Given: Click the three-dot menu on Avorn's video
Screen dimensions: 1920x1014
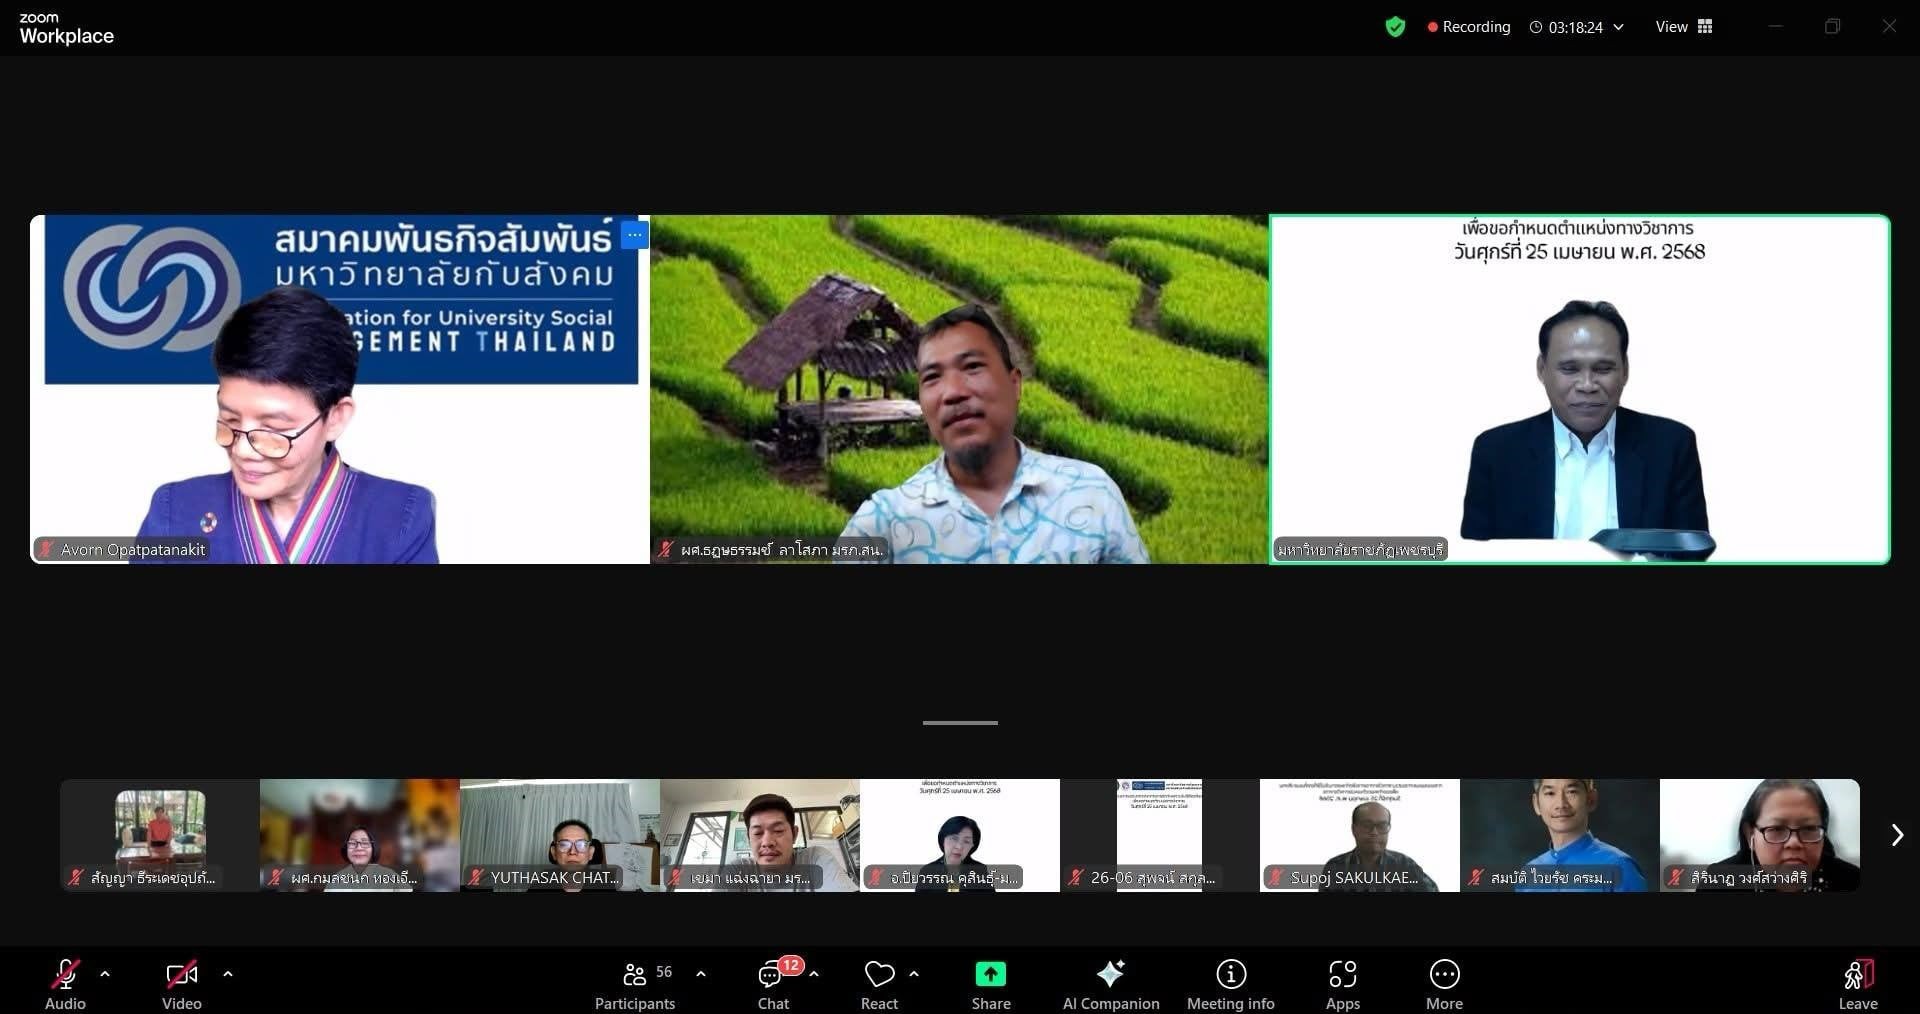Looking at the screenshot, I should pos(635,235).
